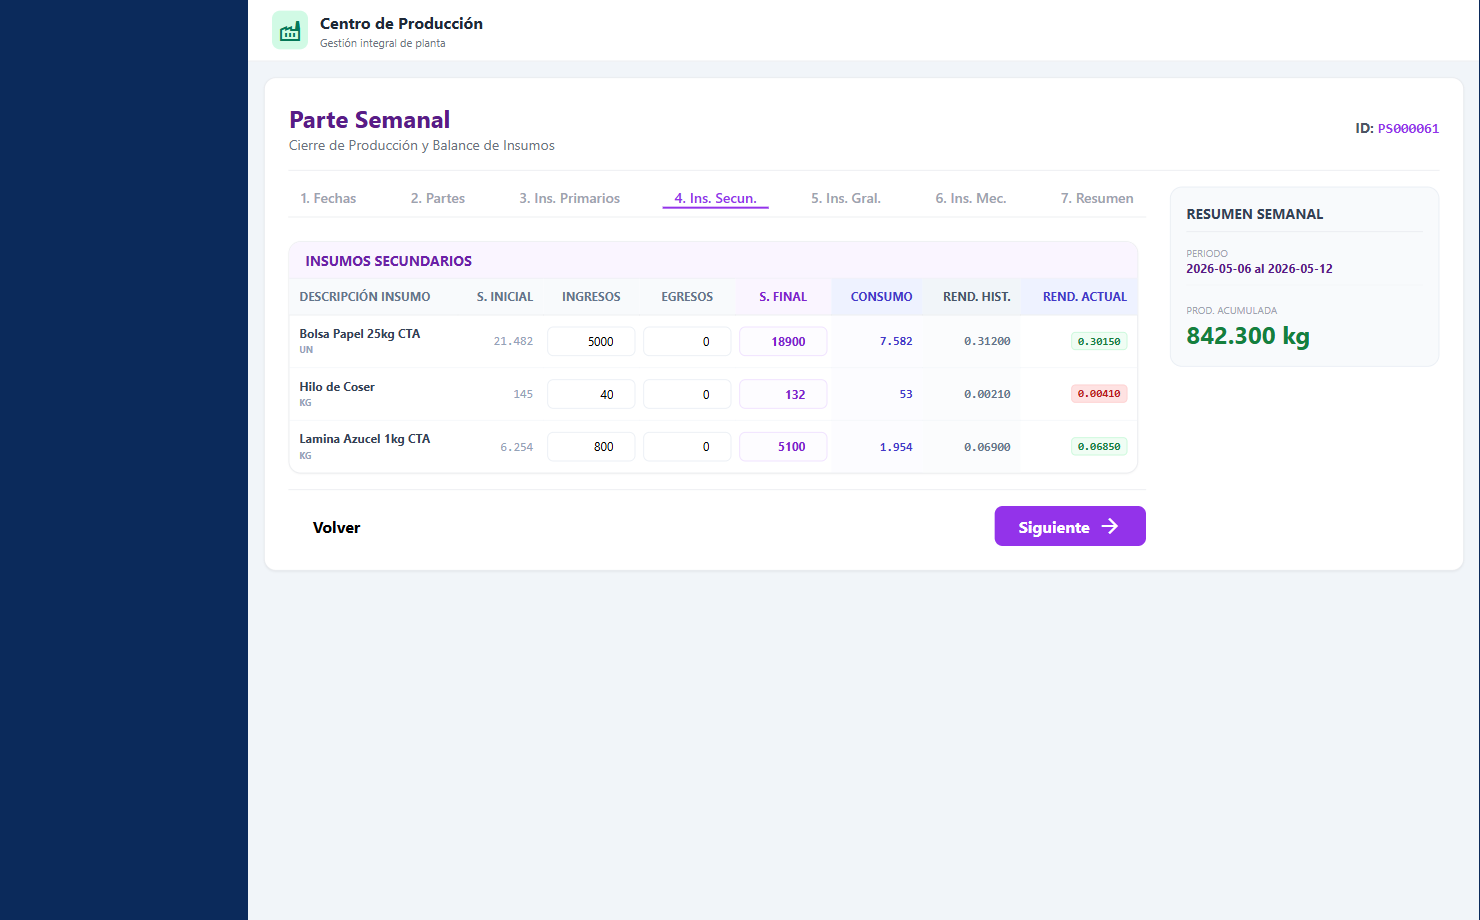This screenshot has width=1480, height=920.
Task: Click the red 0.00410 rendimiento badge
Action: pyautogui.click(x=1099, y=394)
